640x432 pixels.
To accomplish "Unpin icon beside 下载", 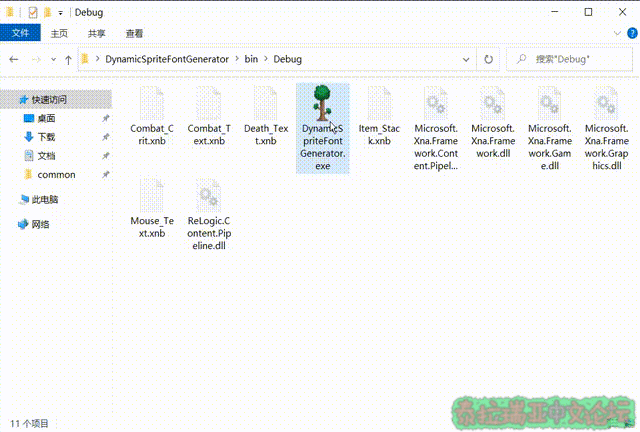I will 106,137.
